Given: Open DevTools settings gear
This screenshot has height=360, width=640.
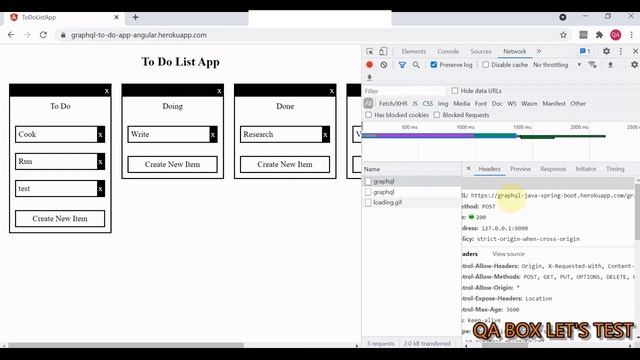Looking at the screenshot, I should 606,51.
